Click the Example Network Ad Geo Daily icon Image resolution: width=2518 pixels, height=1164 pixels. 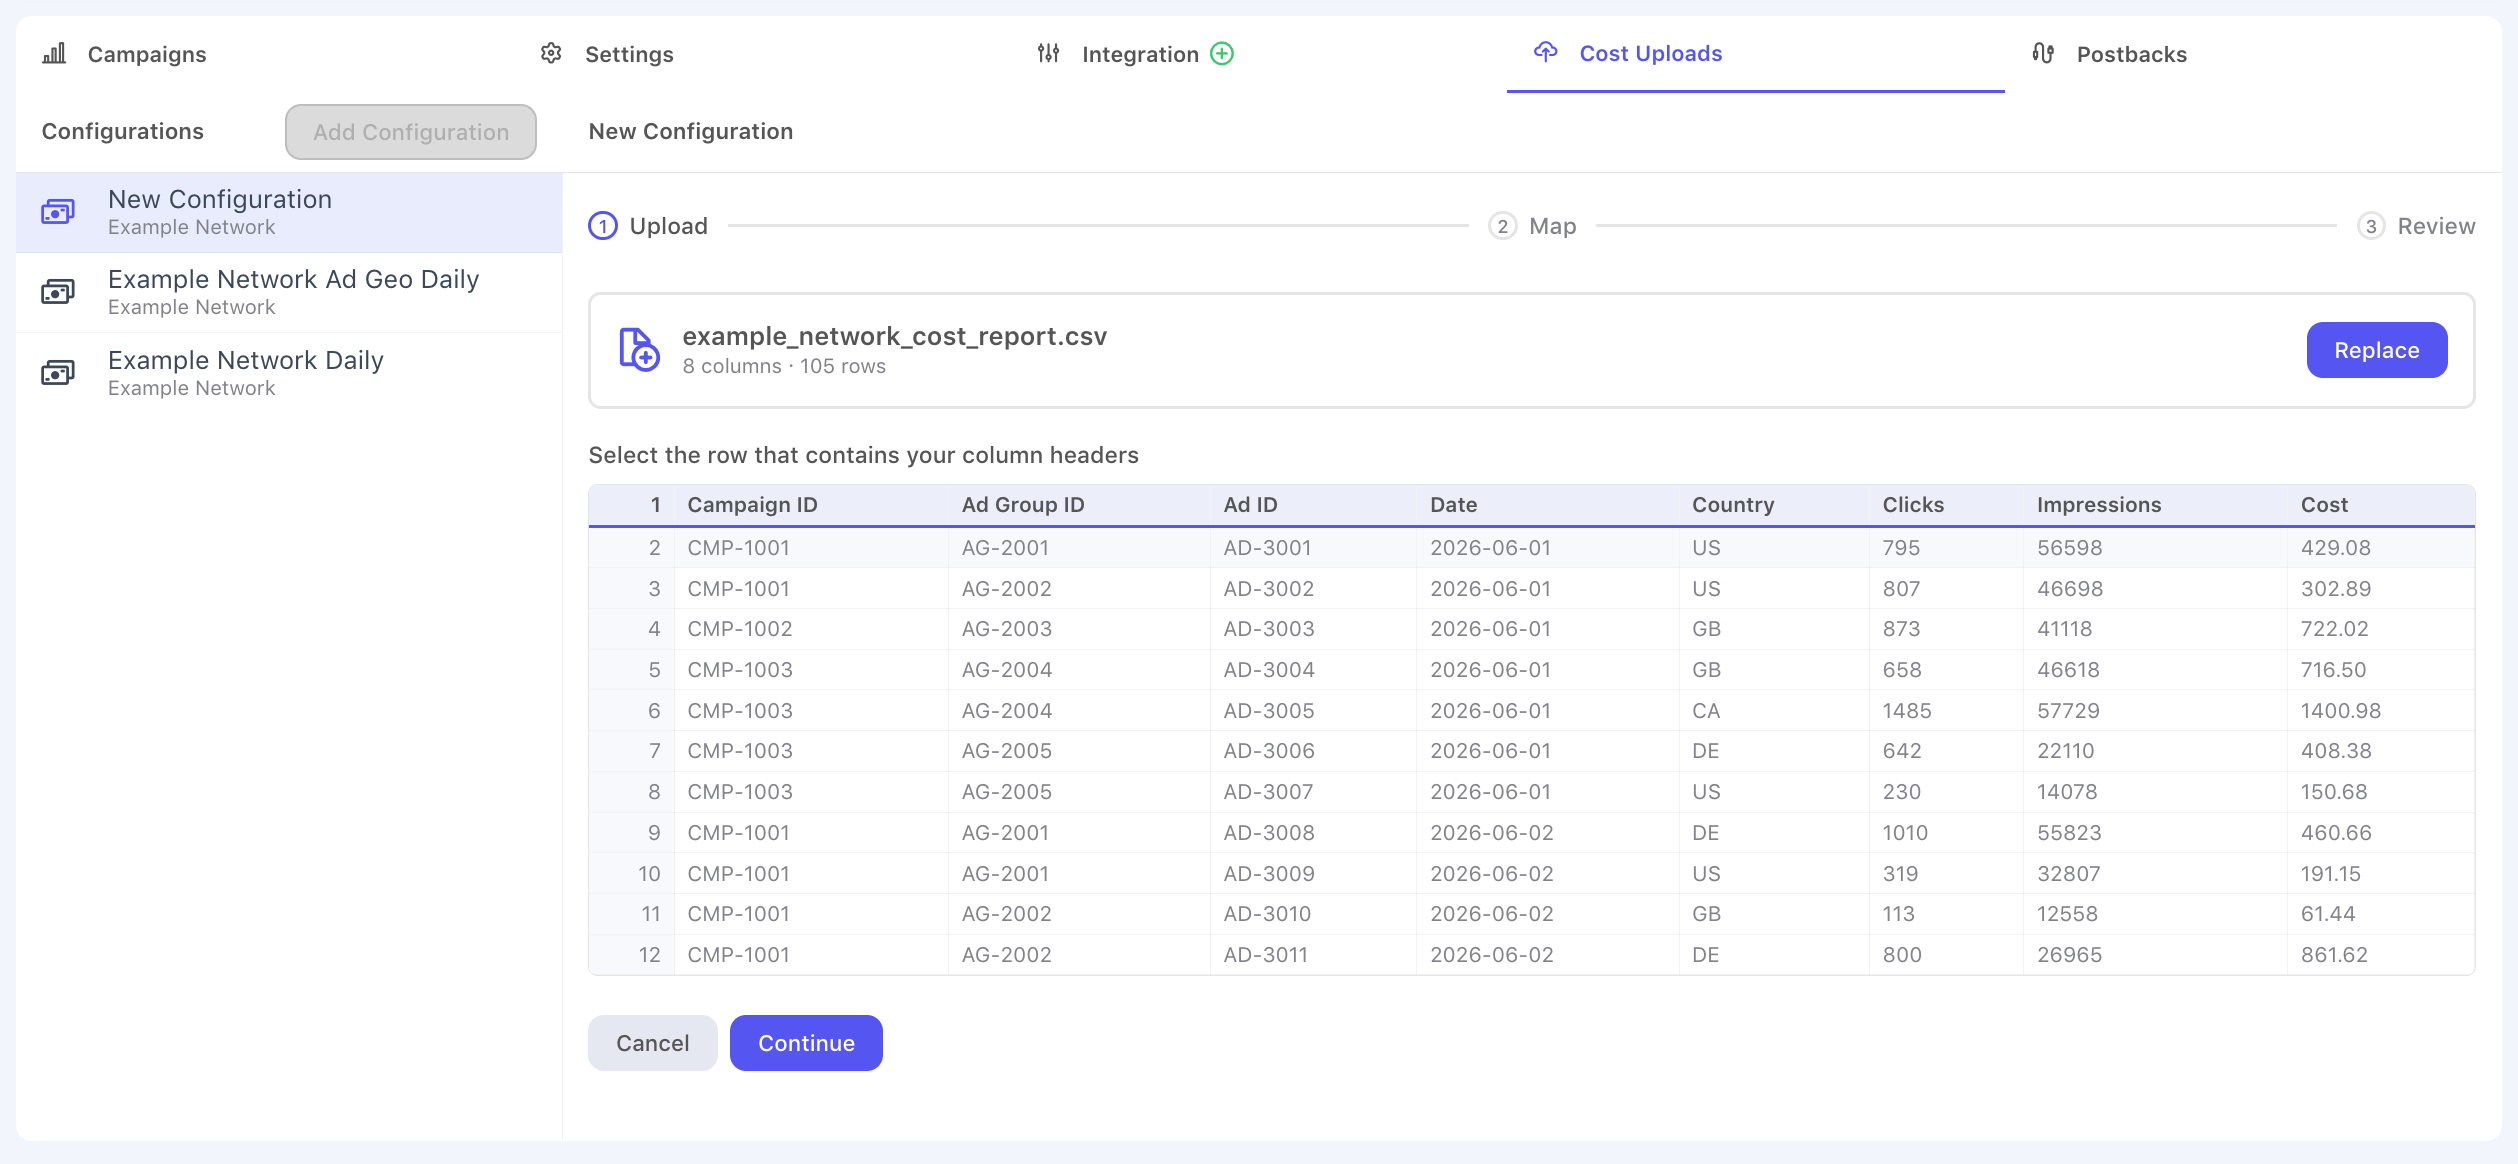(58, 292)
